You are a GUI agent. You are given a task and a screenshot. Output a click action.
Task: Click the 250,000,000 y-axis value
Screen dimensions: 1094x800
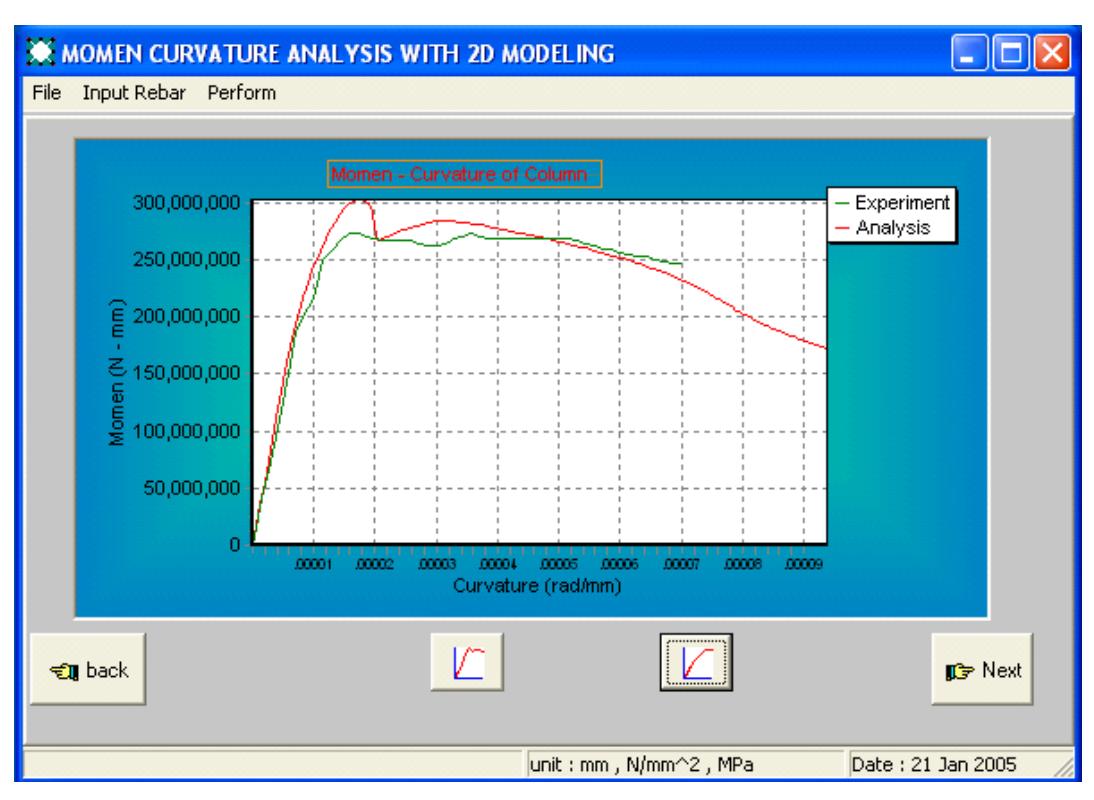[186, 259]
